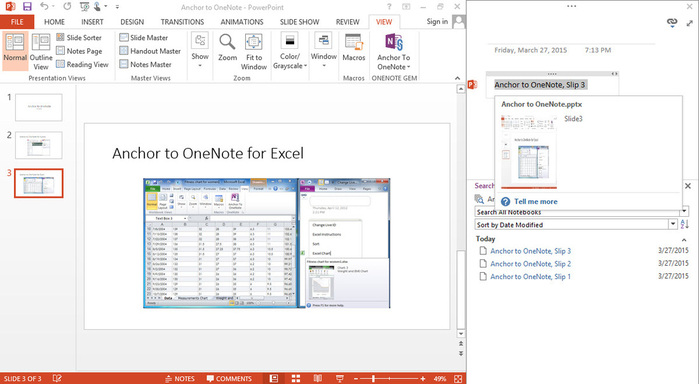Click the slide title Anchor to OneNote for Excel
This screenshot has width=699, height=384.
point(208,153)
